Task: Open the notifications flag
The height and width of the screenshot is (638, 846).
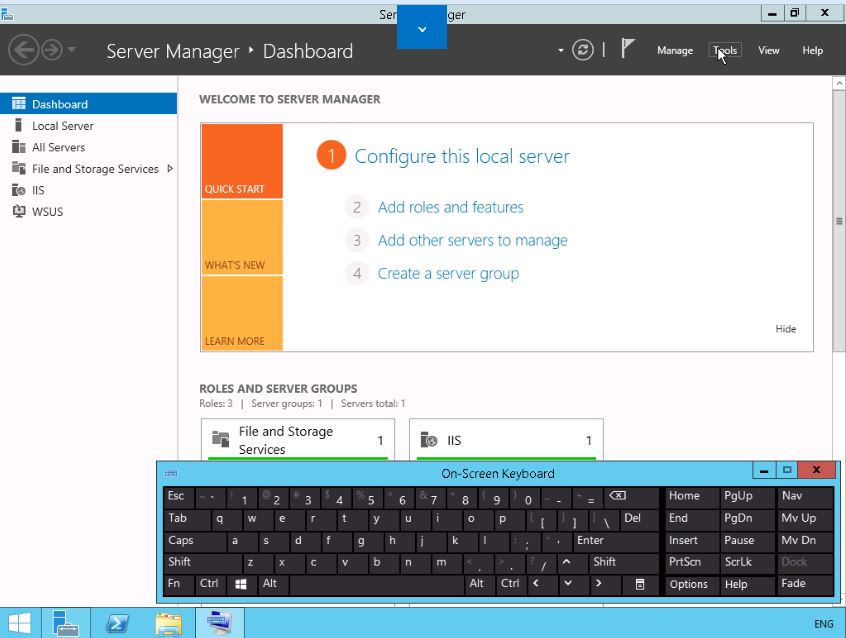Action: pyautogui.click(x=627, y=49)
